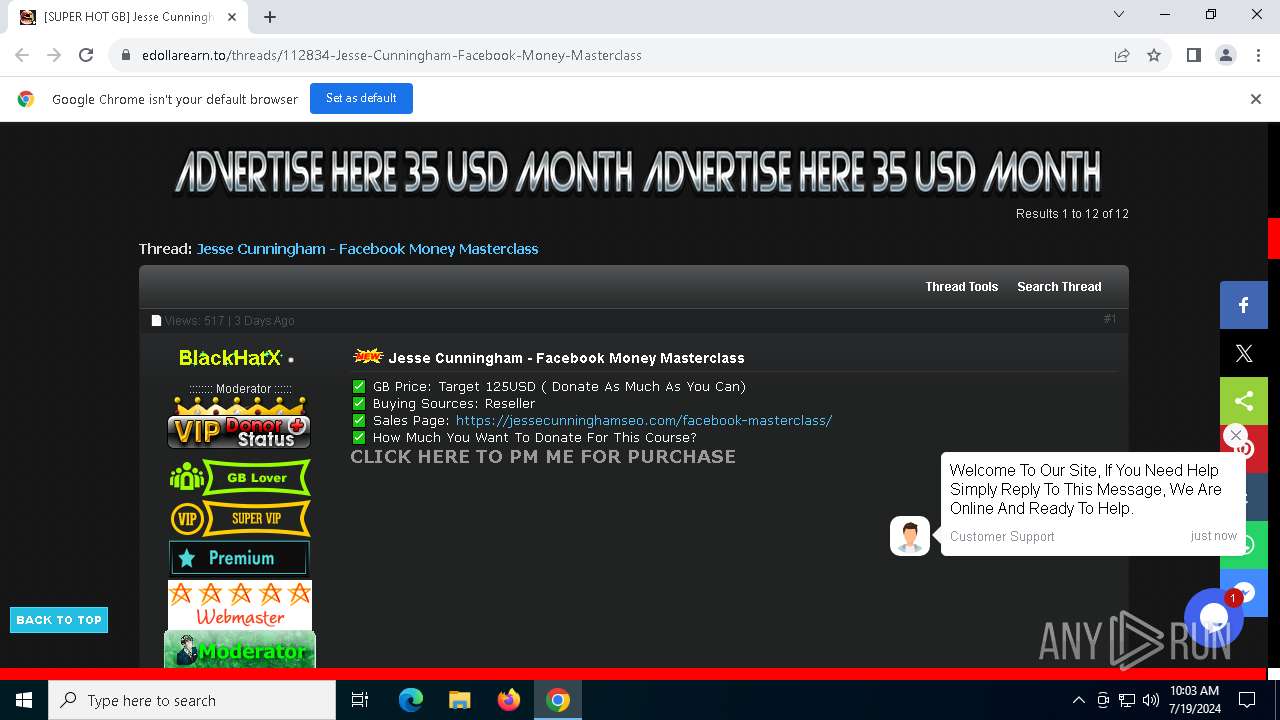This screenshot has height=720, width=1280.
Task: Click the Moderator rank text under BlackHatX
Action: (x=240, y=388)
